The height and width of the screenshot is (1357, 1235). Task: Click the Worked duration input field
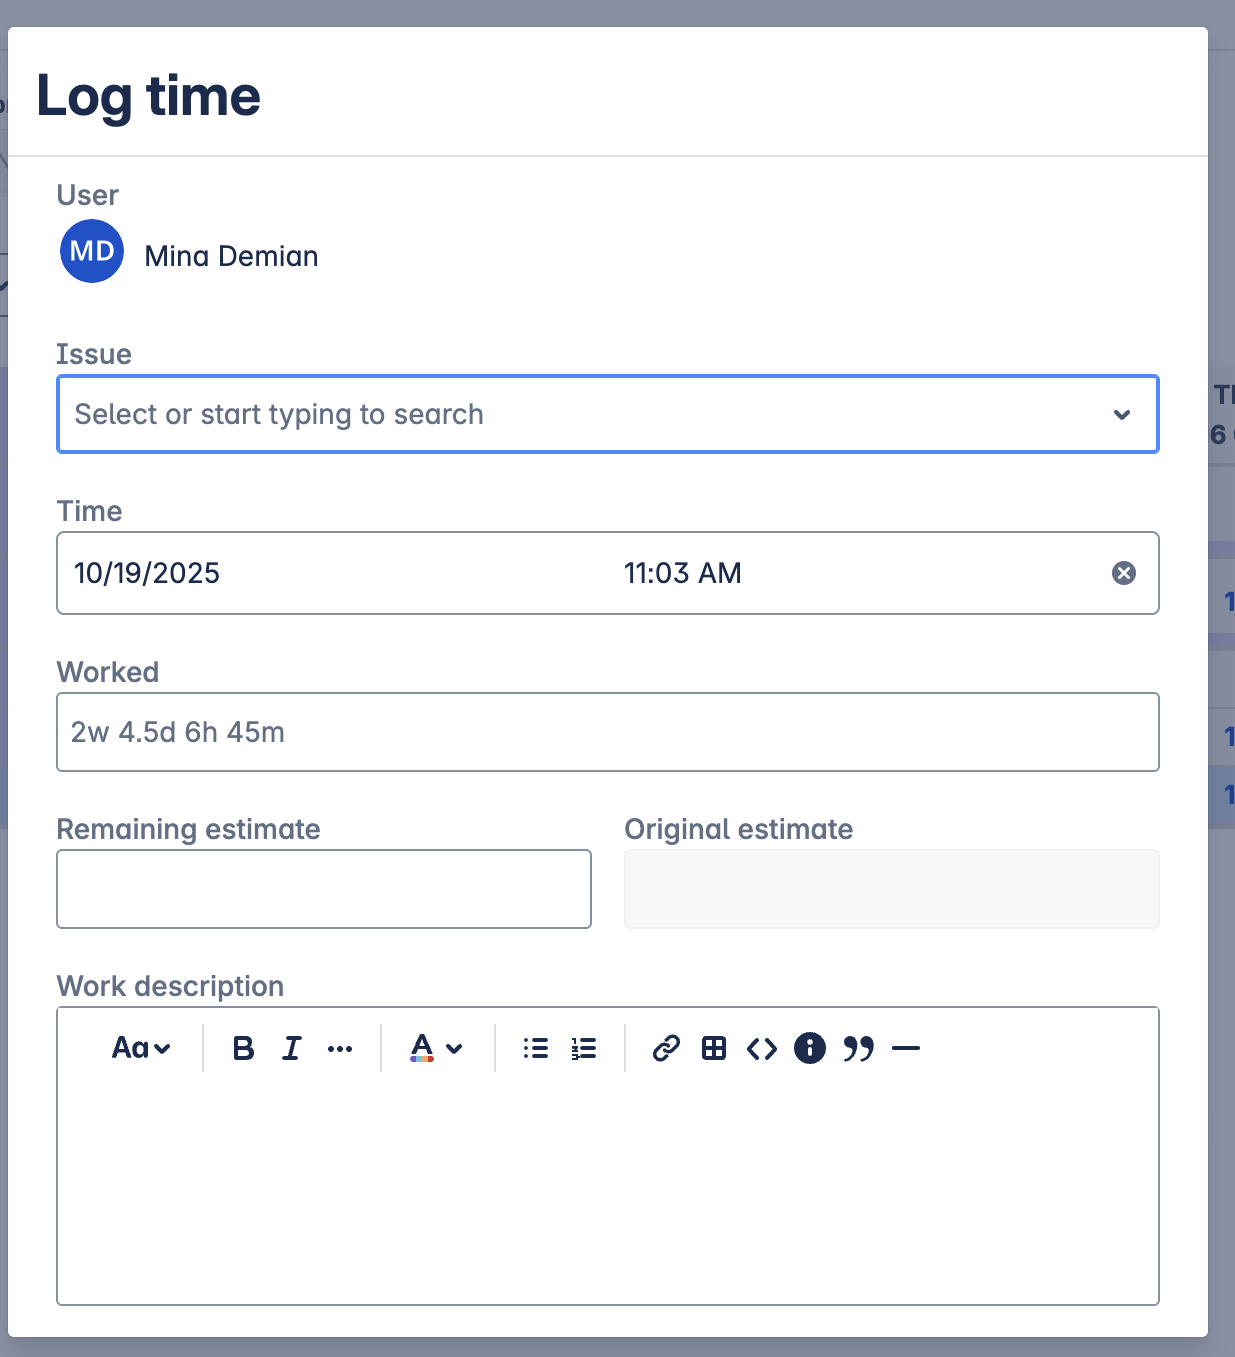607,732
